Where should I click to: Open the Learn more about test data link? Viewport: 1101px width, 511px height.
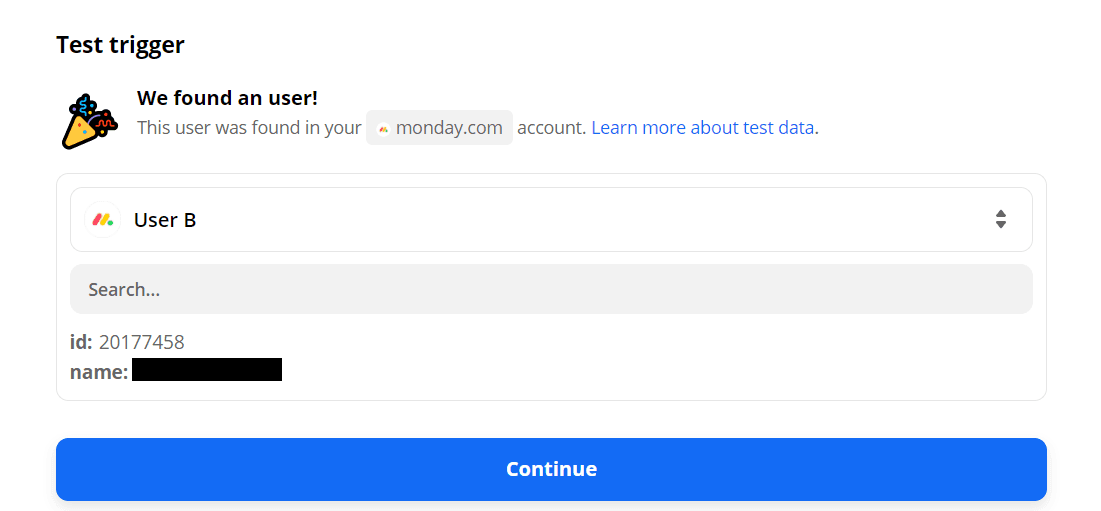[703, 128]
